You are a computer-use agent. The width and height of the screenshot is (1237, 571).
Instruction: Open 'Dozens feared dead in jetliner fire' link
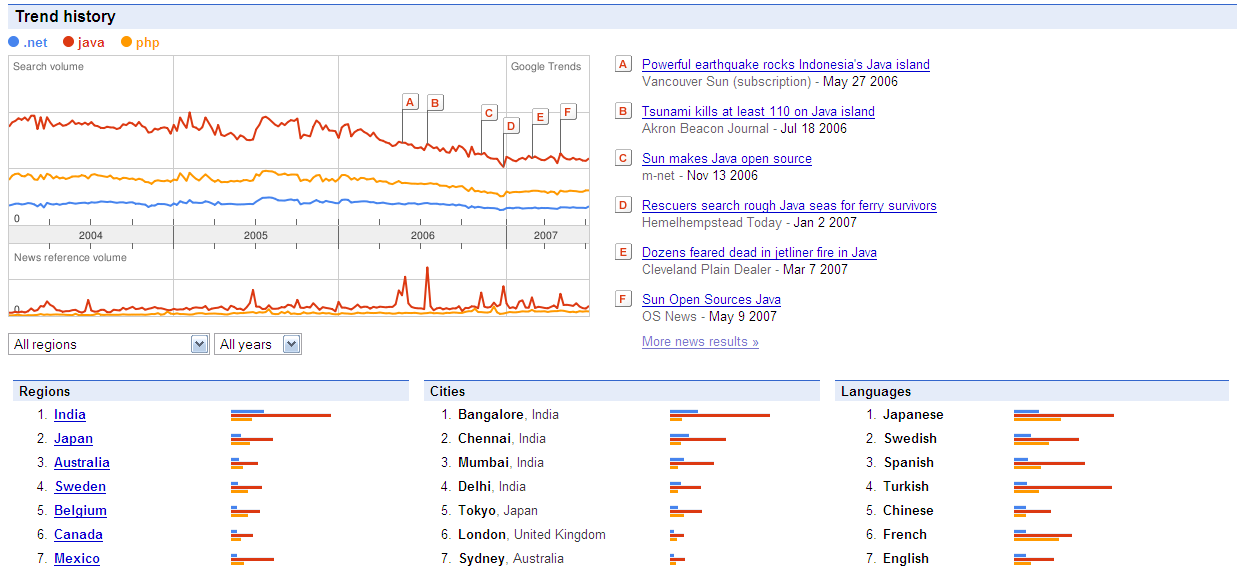coord(759,252)
